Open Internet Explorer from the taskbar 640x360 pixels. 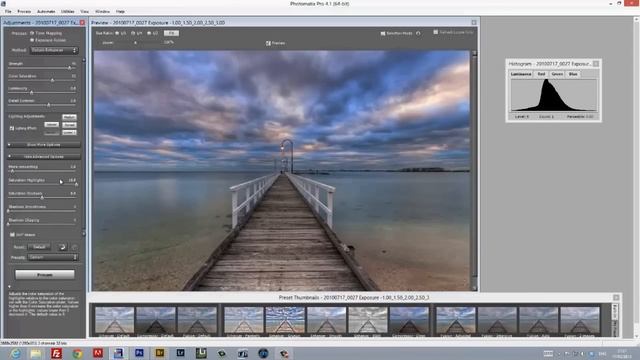(16, 353)
